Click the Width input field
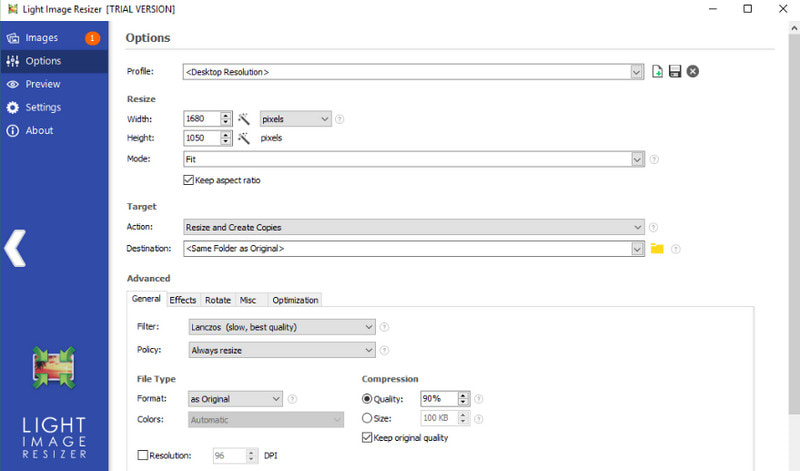 [201, 119]
